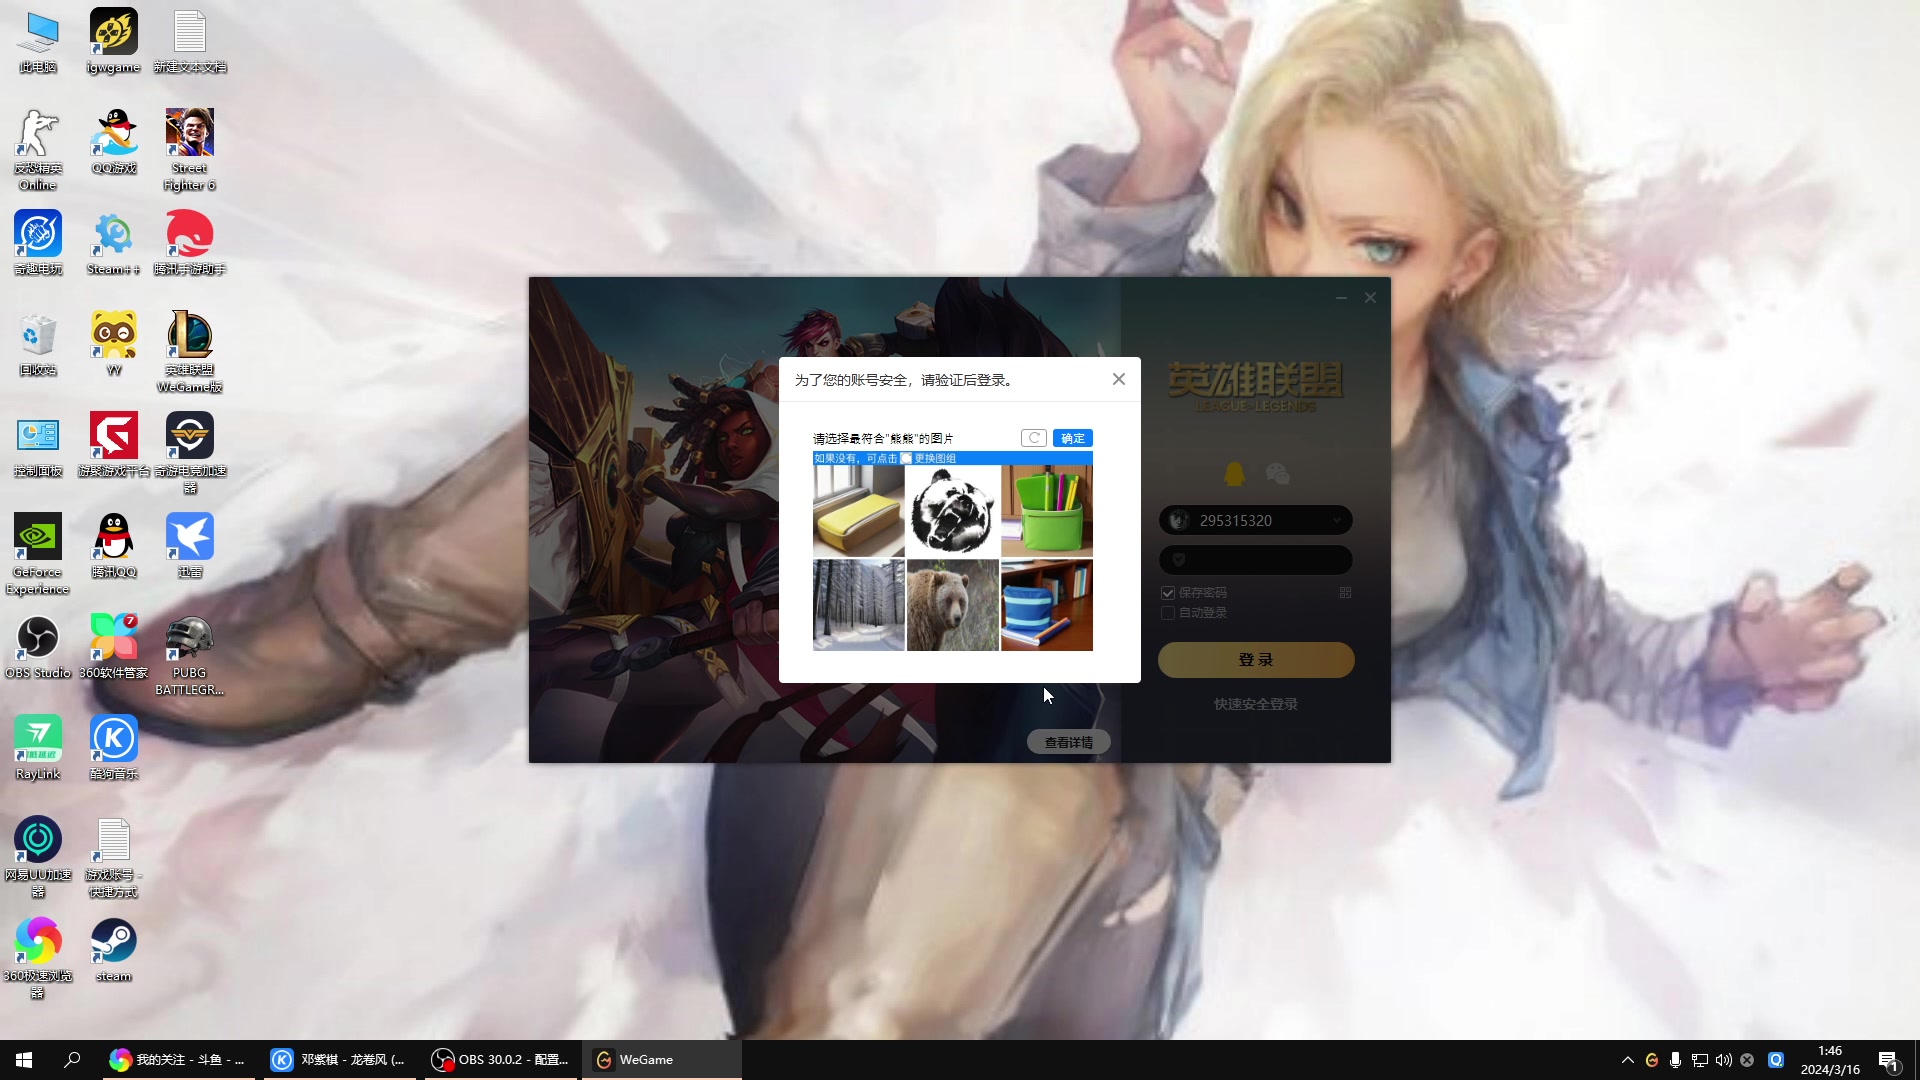Open the notification center
The width and height of the screenshot is (1920, 1080).
pos(1888,1060)
